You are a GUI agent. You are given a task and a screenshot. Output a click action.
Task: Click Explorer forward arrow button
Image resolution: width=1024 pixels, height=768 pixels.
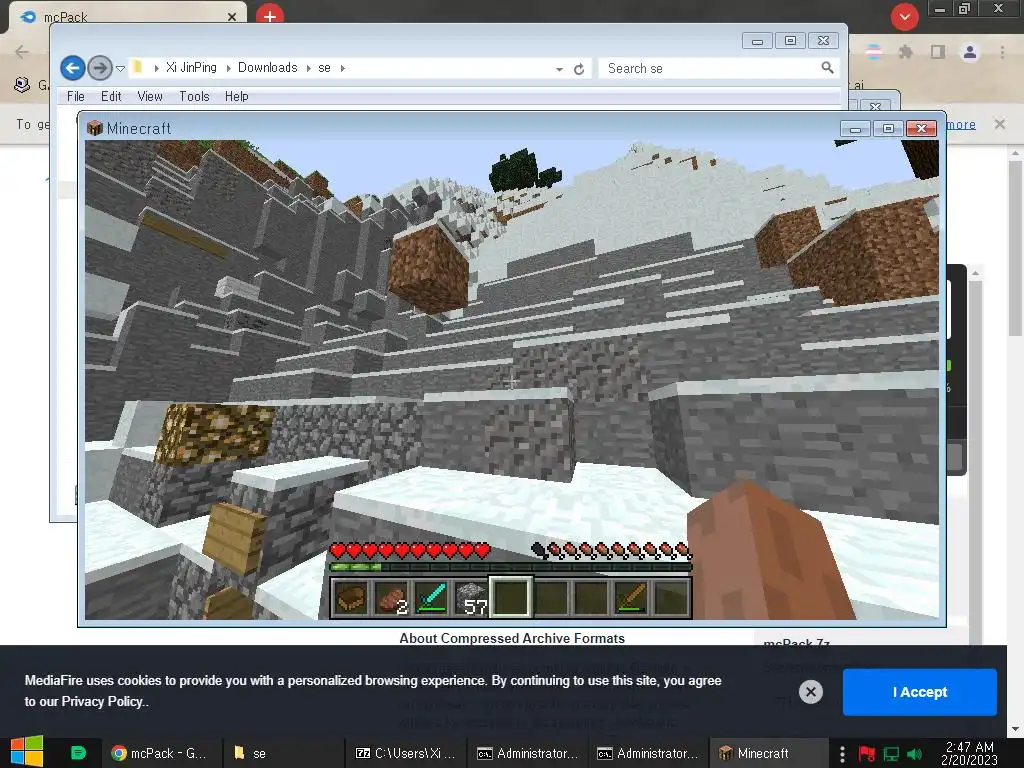point(99,68)
